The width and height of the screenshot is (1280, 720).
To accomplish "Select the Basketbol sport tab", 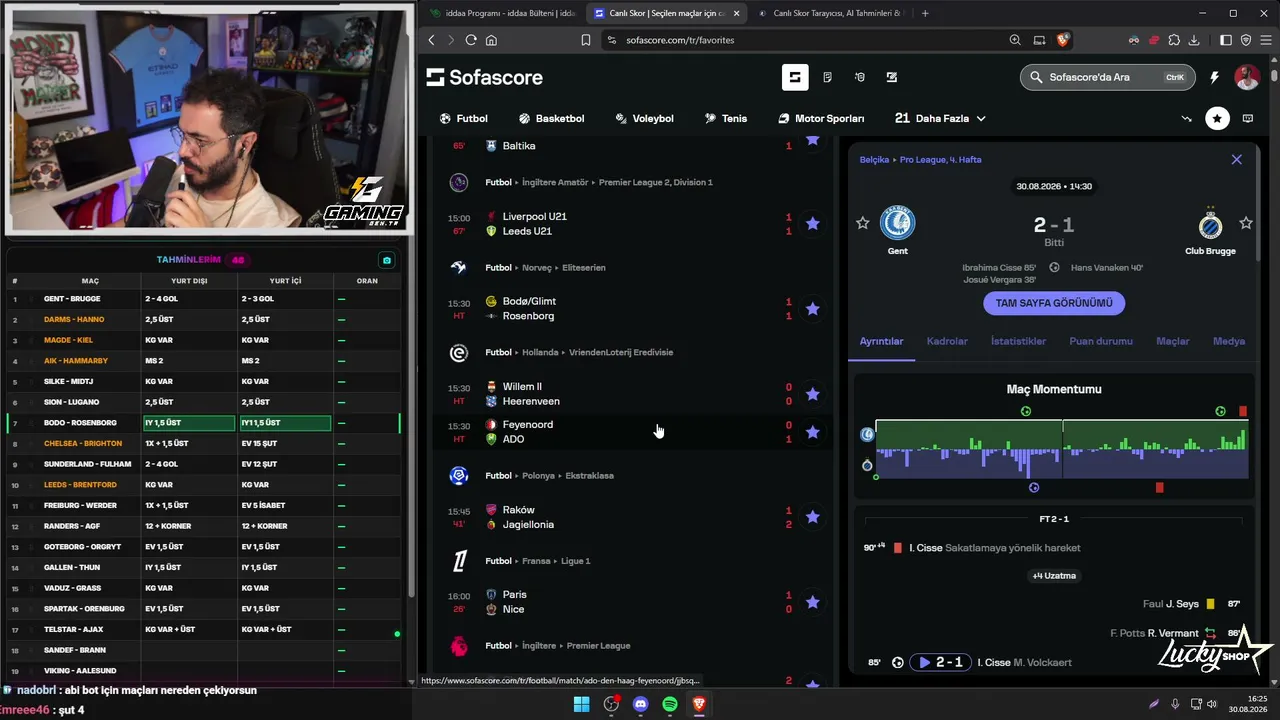I will click(x=551, y=118).
